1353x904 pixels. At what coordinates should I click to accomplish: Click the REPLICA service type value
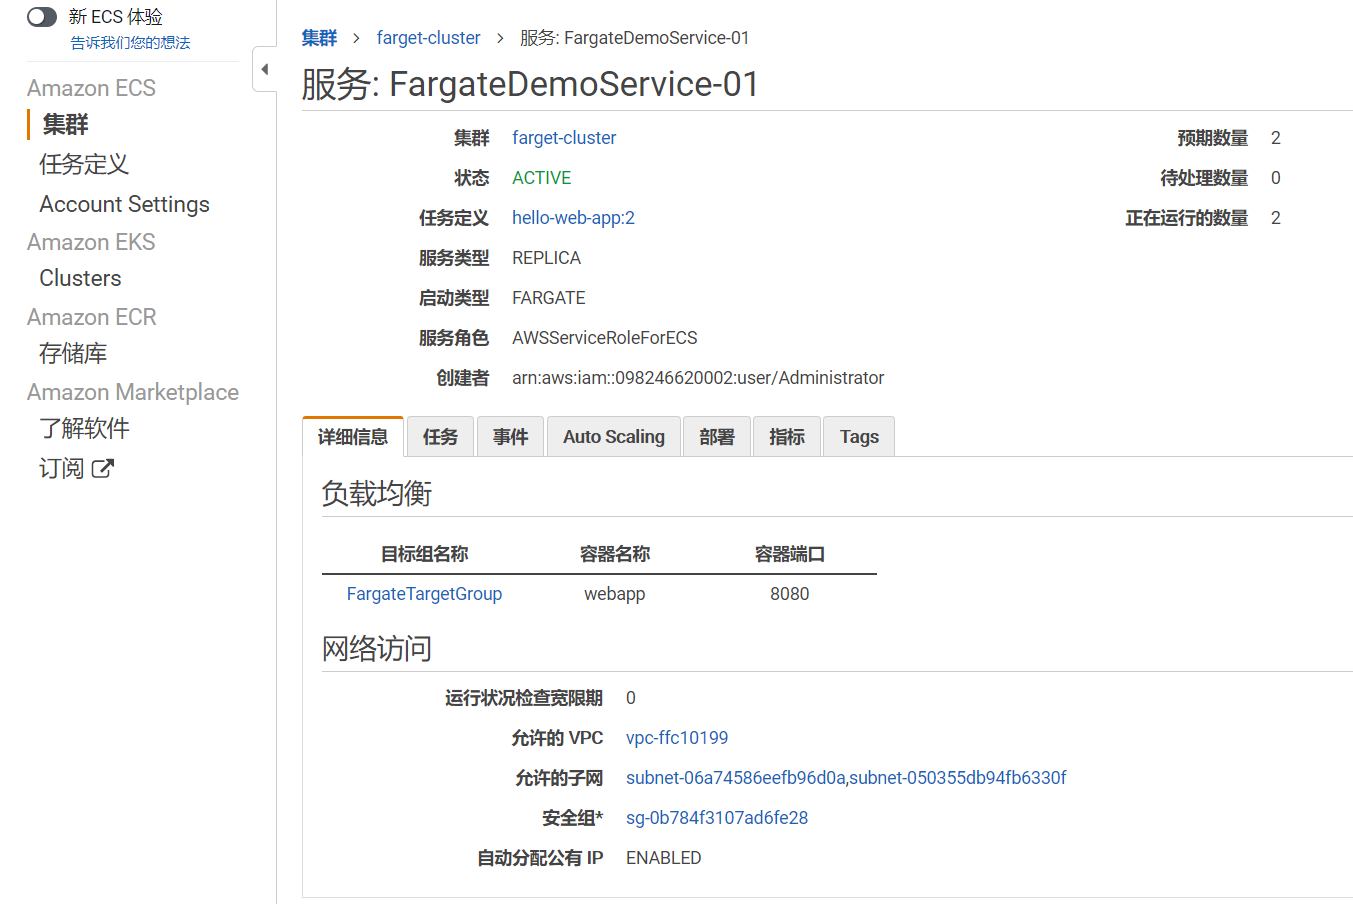pos(546,258)
